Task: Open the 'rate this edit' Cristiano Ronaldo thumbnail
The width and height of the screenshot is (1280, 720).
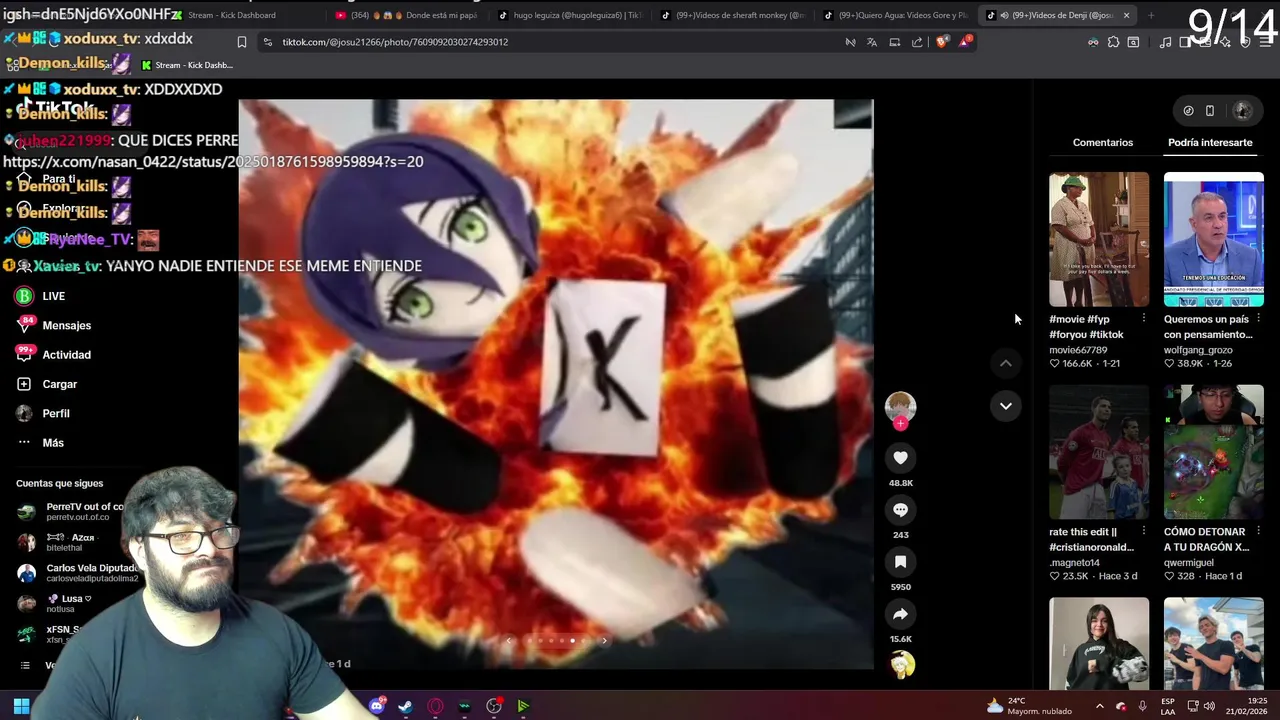Action: pos(1099,452)
